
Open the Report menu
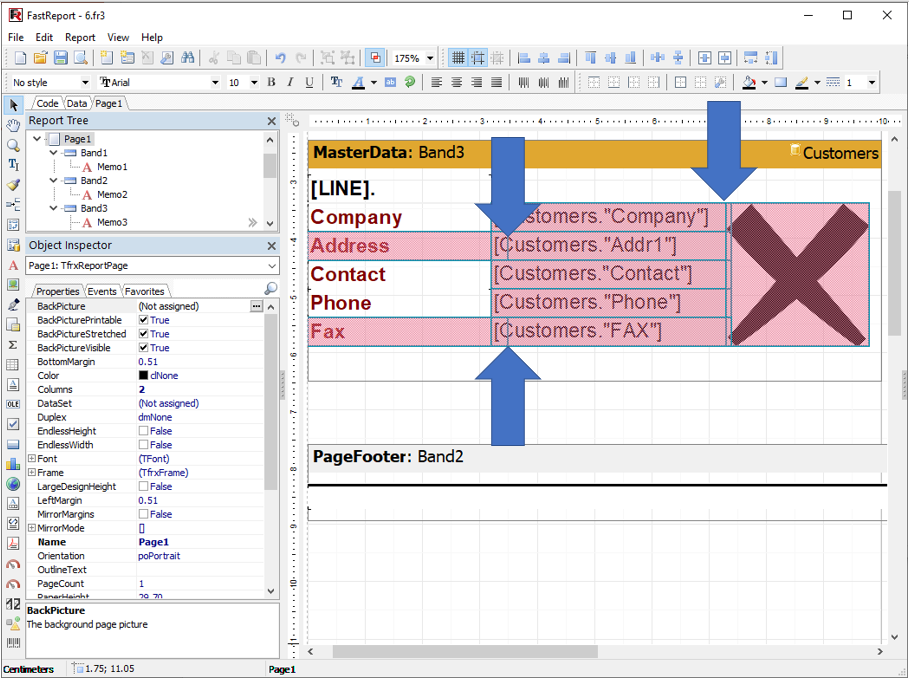click(80, 38)
